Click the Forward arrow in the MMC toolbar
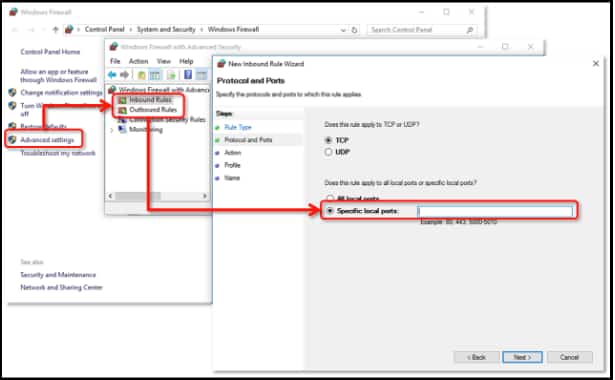Viewport: 615px width, 380px height. (124, 75)
